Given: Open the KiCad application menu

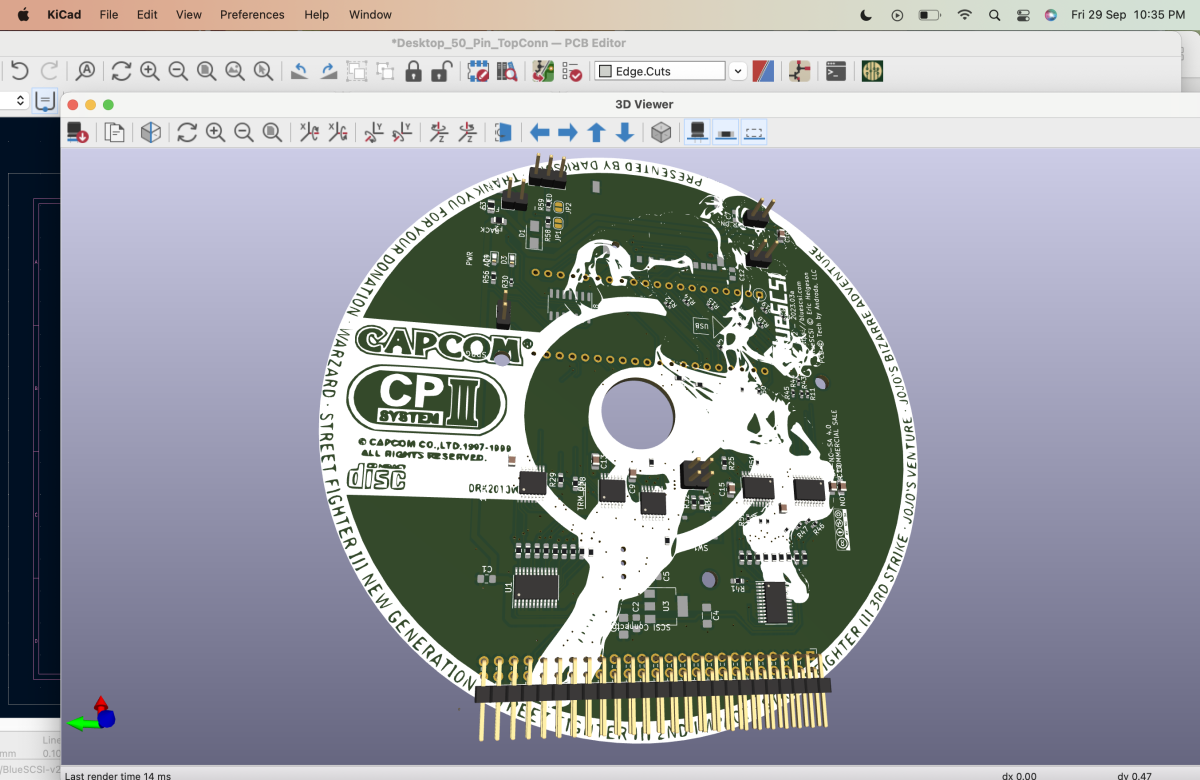Looking at the screenshot, I should click(64, 15).
